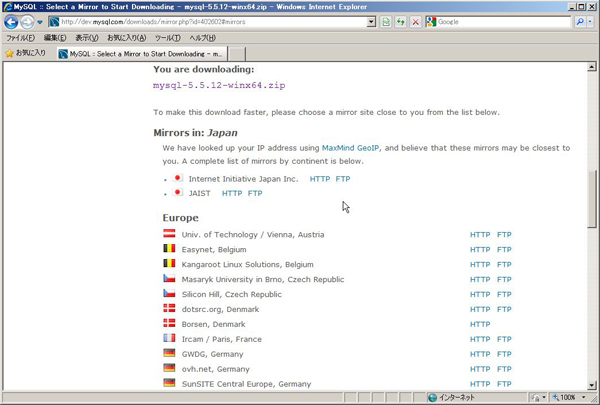Click the Refresh page icon

tap(401, 22)
